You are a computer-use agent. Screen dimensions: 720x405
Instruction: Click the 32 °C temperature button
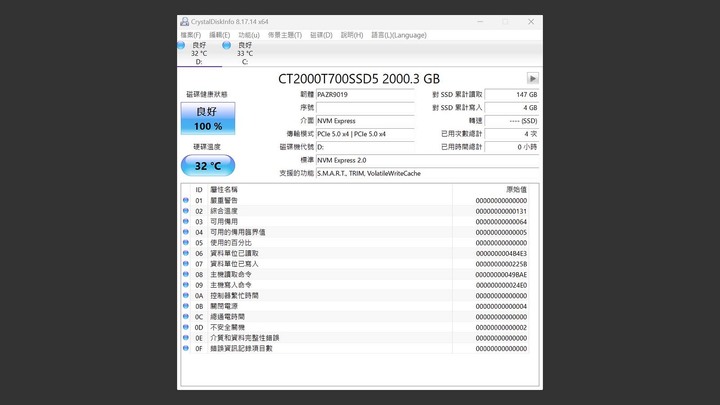208,166
